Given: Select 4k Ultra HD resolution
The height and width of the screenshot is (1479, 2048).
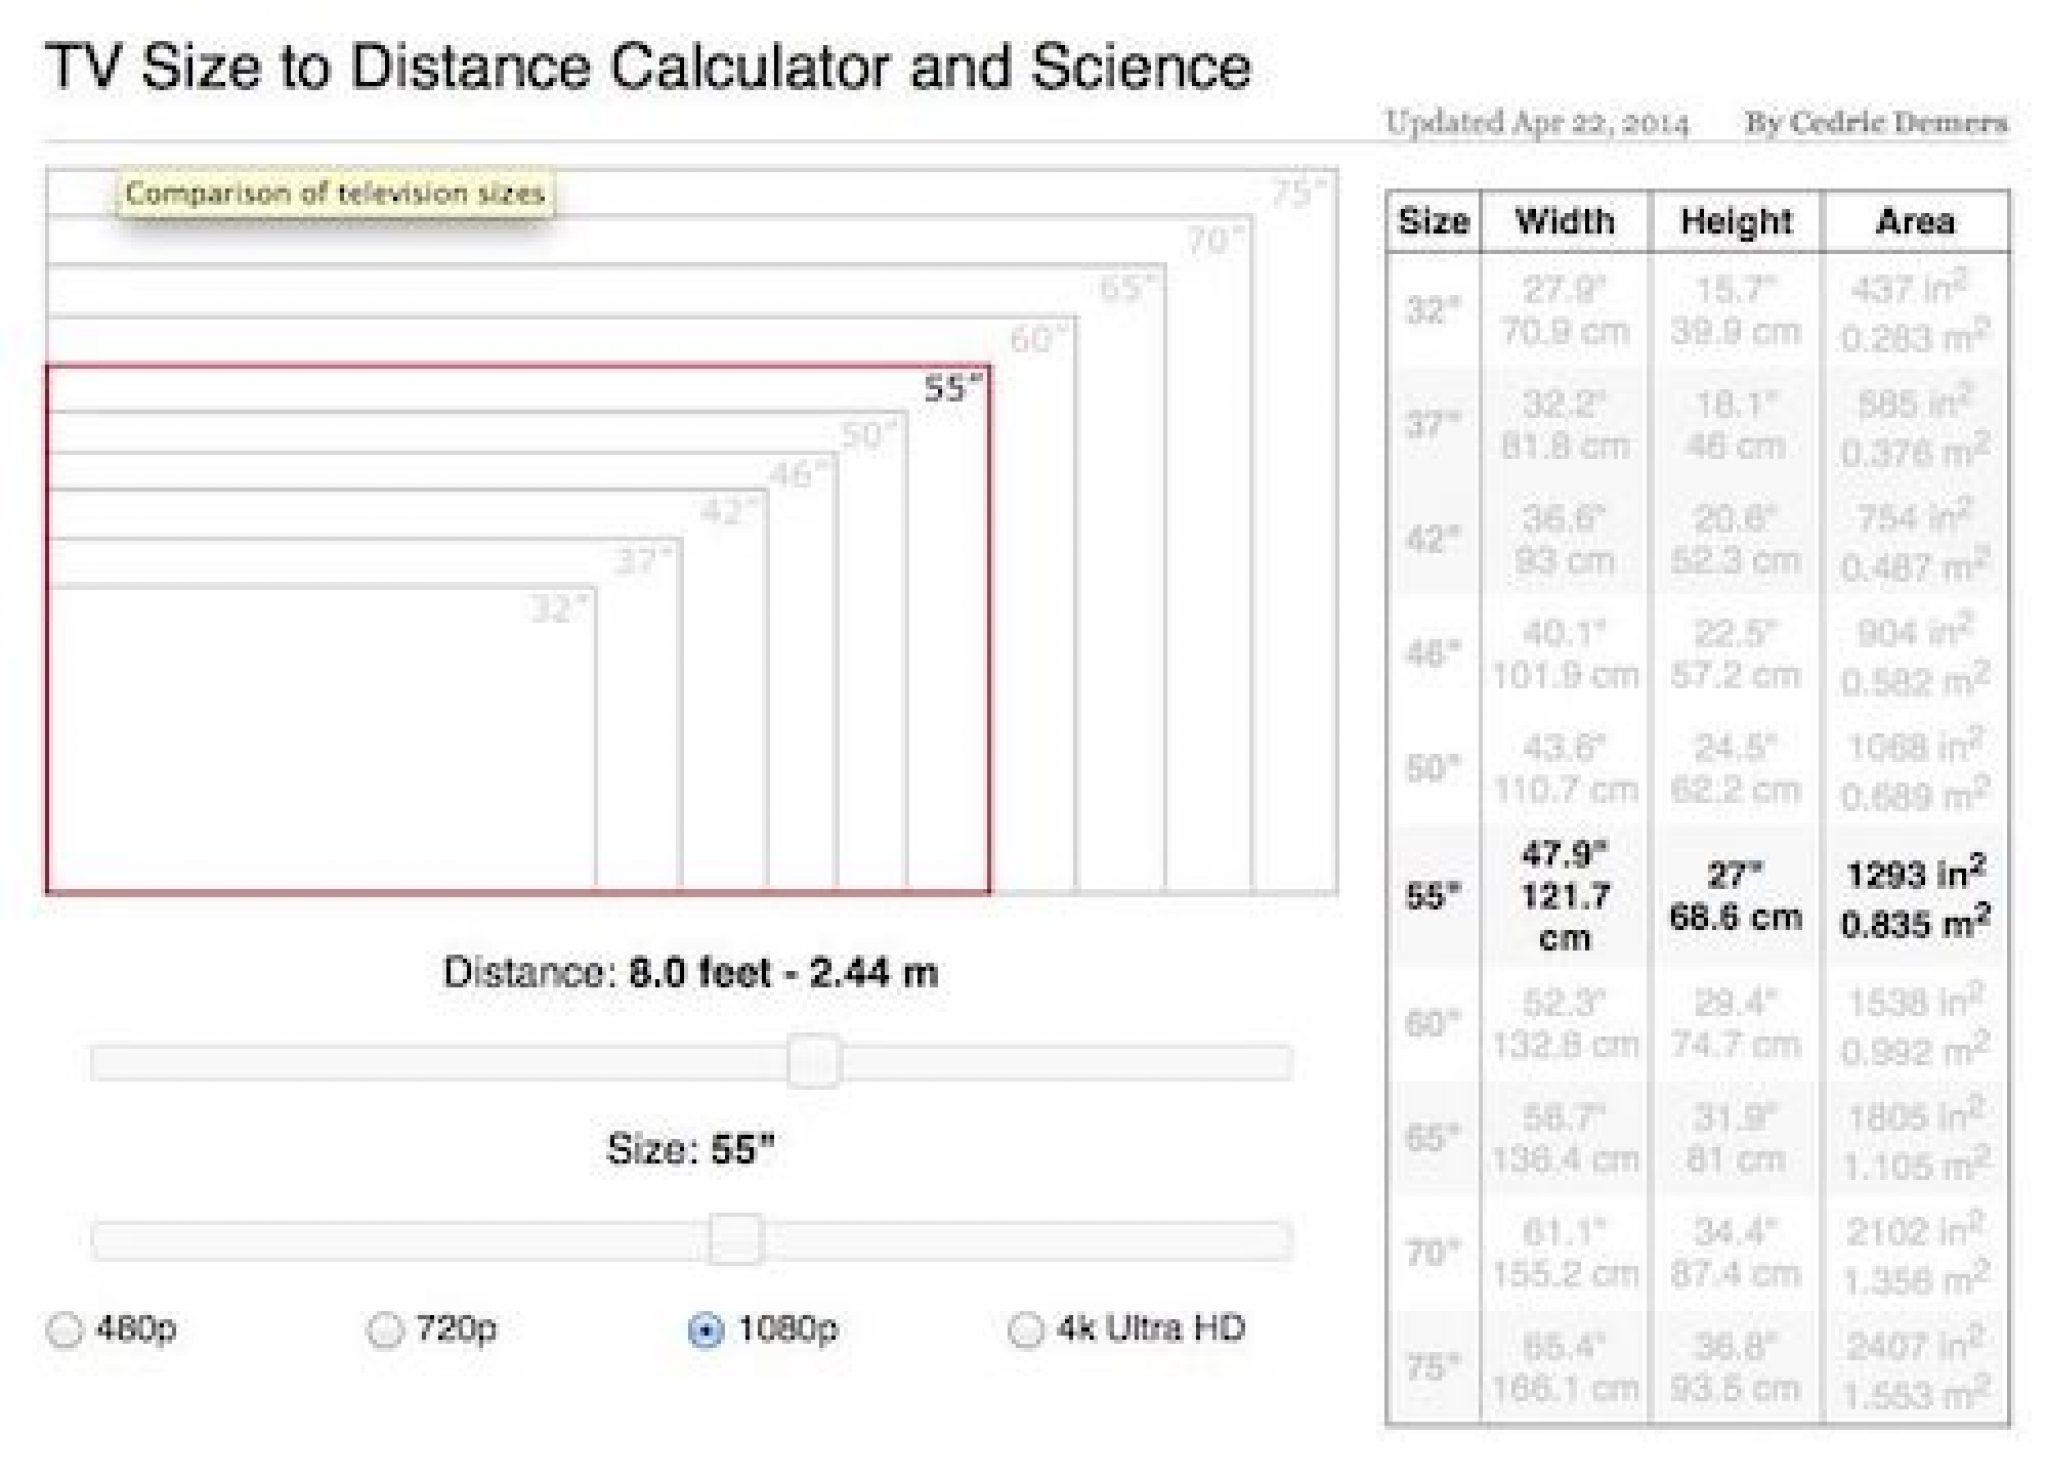Looking at the screenshot, I should [1026, 1331].
